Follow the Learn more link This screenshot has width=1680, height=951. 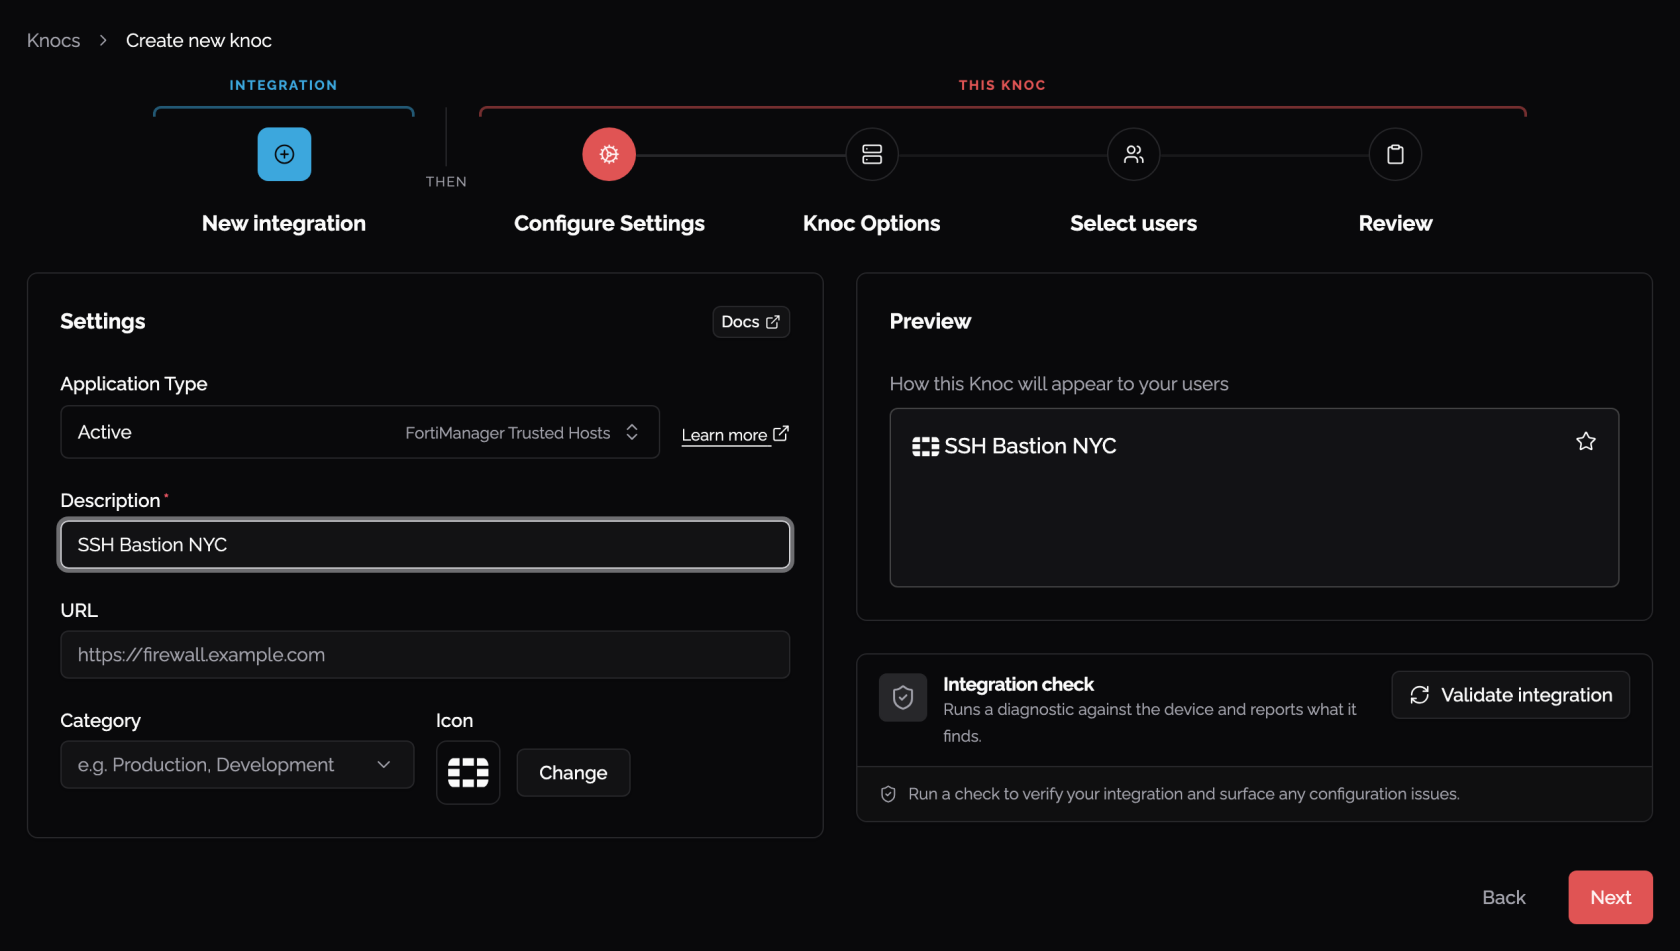click(x=735, y=435)
